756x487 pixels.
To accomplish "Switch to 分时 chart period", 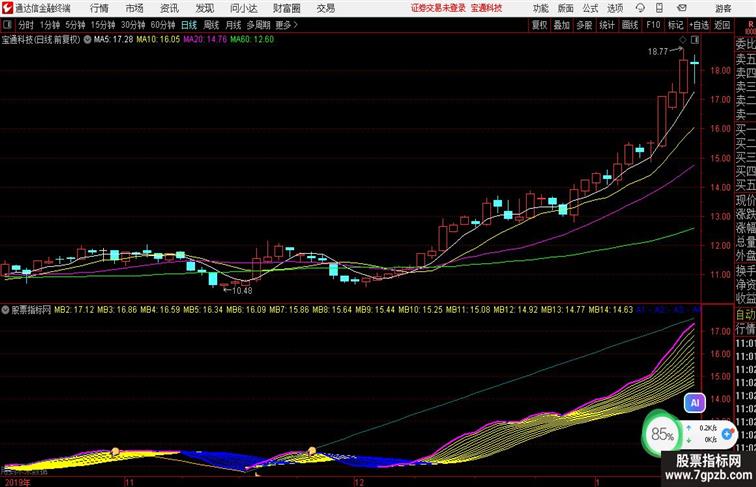I will click(26, 25).
